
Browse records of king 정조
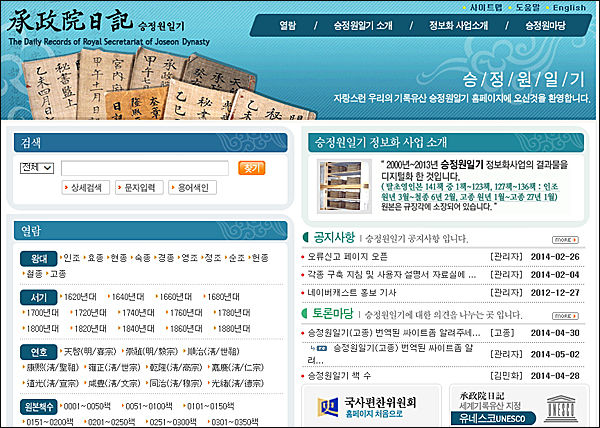click(x=213, y=258)
